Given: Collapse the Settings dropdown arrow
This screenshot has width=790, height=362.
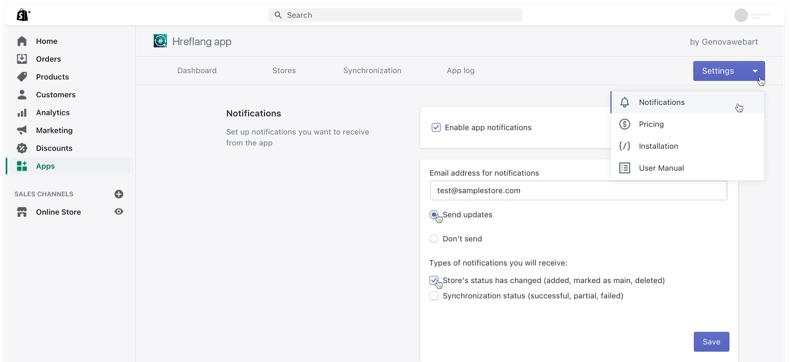Looking at the screenshot, I should [x=755, y=71].
